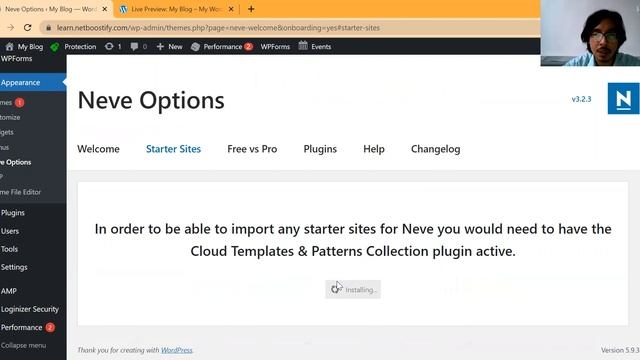
Task: Close the Live Preview browser tab
Action: coord(231,9)
